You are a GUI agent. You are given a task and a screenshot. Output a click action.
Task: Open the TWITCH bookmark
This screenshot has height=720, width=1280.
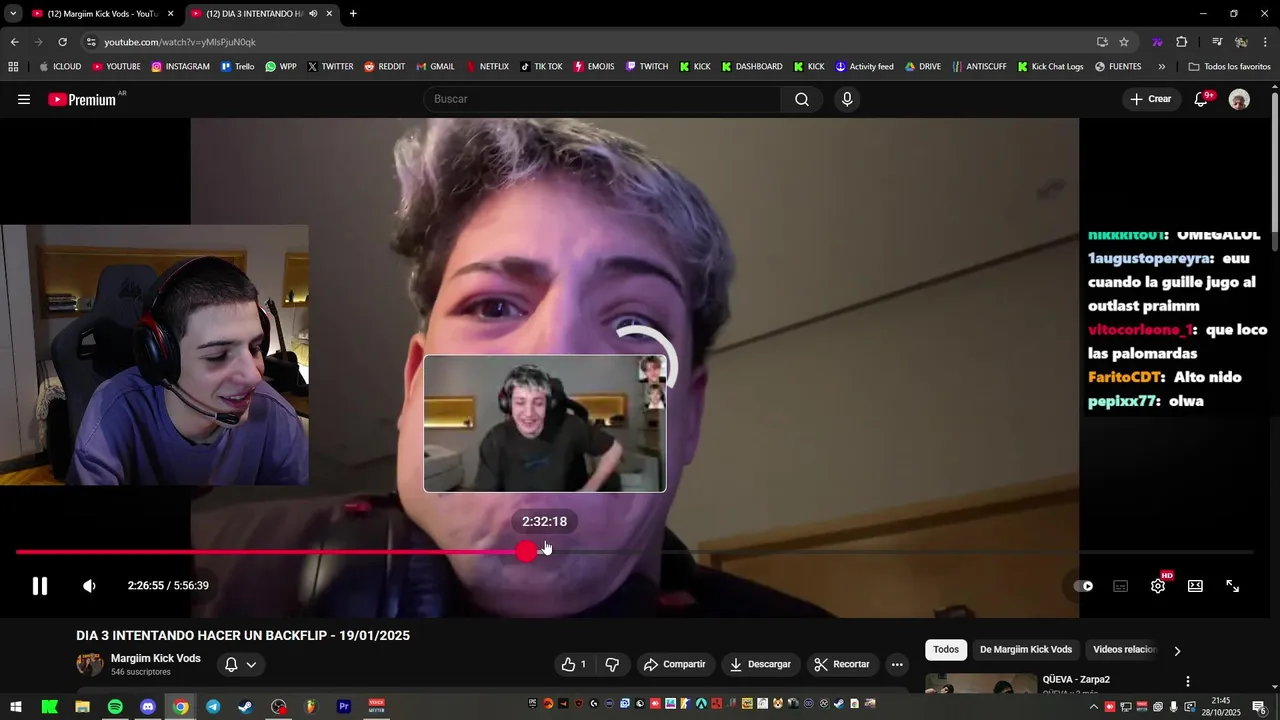click(x=647, y=67)
